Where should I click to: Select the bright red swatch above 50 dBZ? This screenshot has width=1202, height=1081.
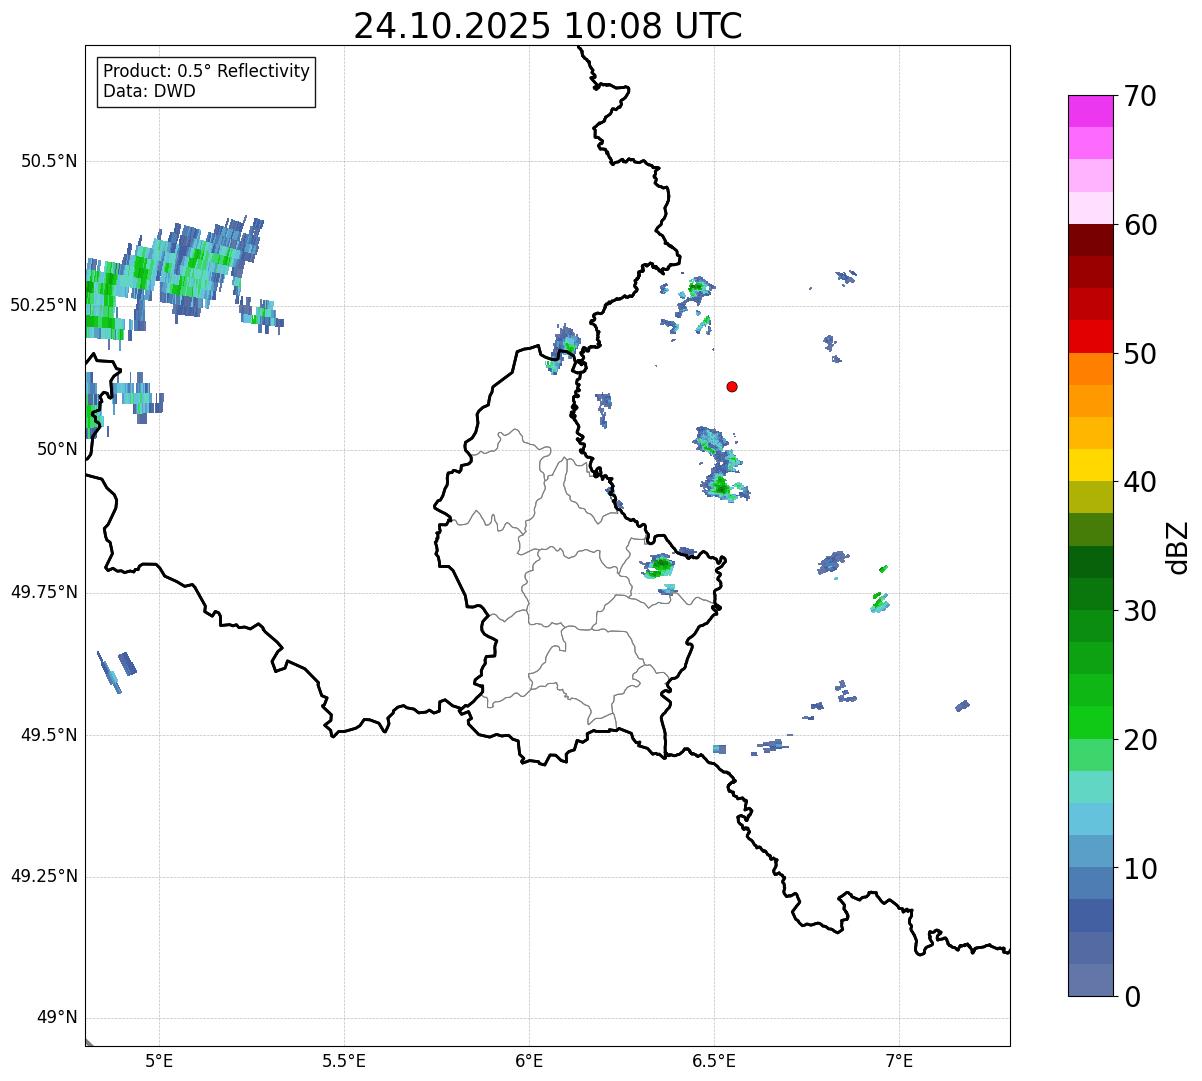click(x=1090, y=336)
